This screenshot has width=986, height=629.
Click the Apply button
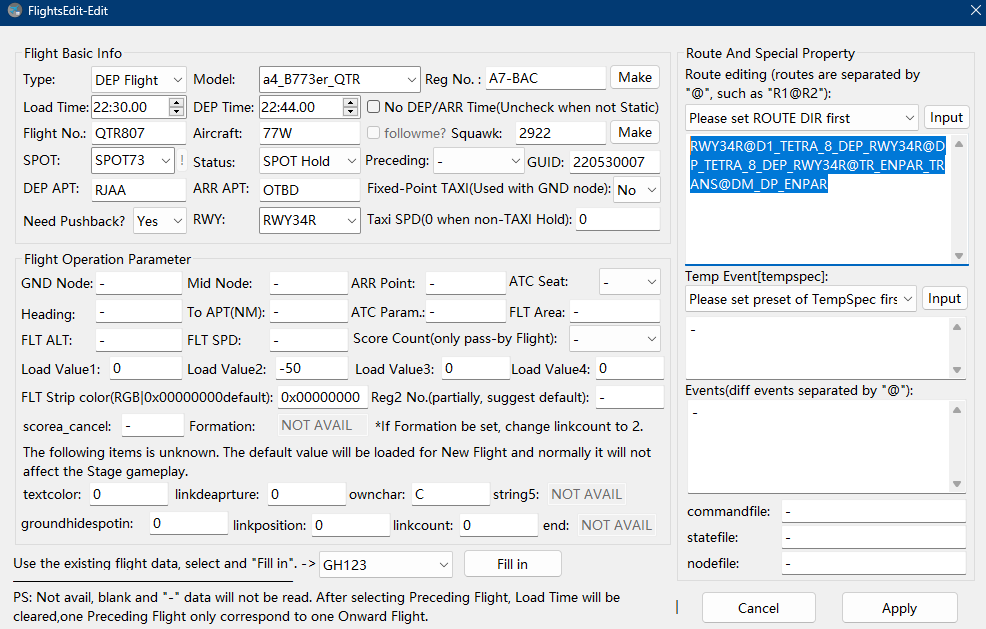tap(899, 608)
